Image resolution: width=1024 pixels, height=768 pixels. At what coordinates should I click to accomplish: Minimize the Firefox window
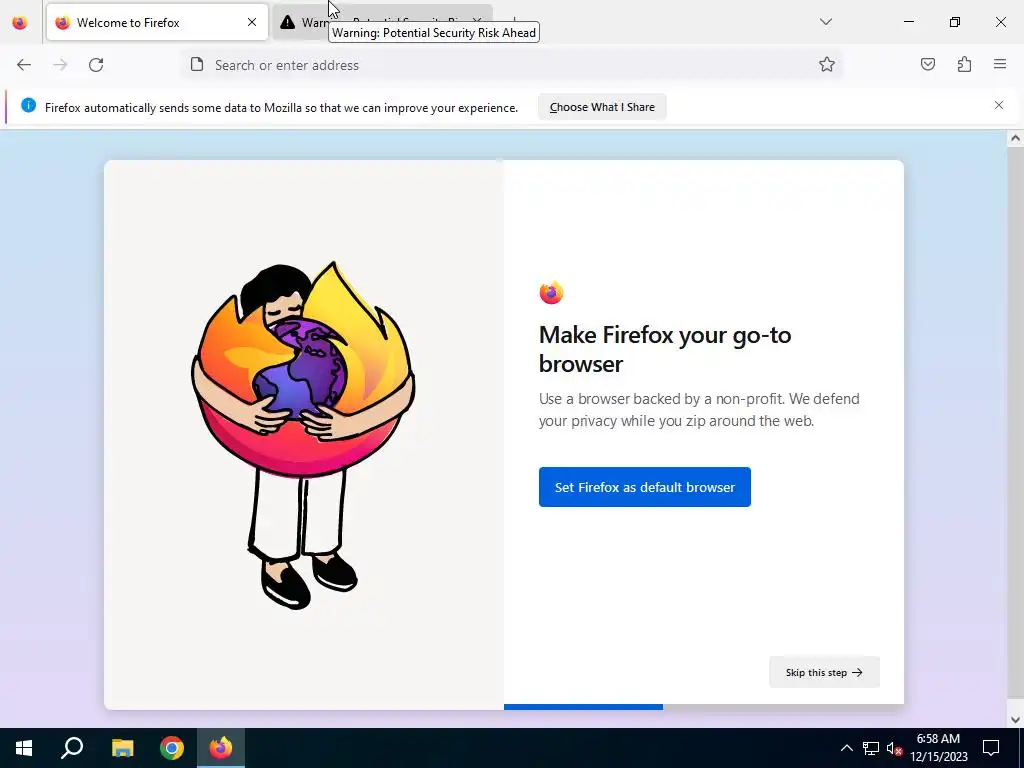click(908, 22)
